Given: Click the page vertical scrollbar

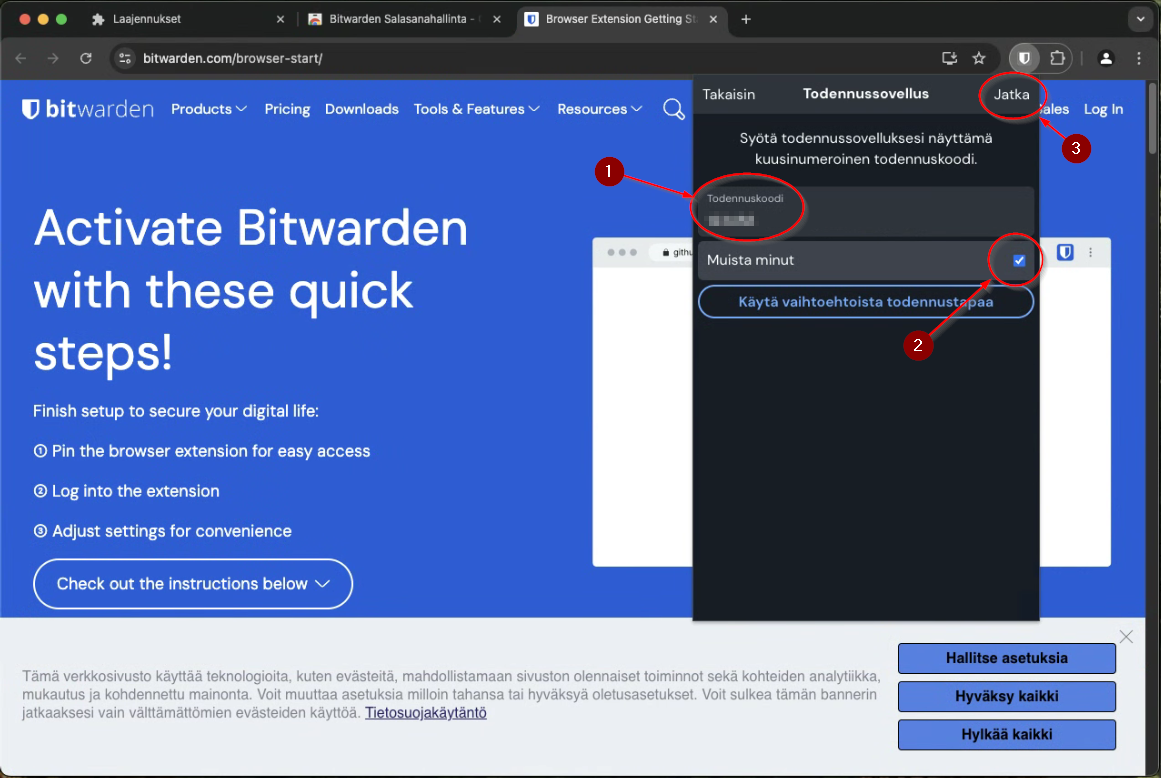Looking at the screenshot, I should tap(1153, 117).
